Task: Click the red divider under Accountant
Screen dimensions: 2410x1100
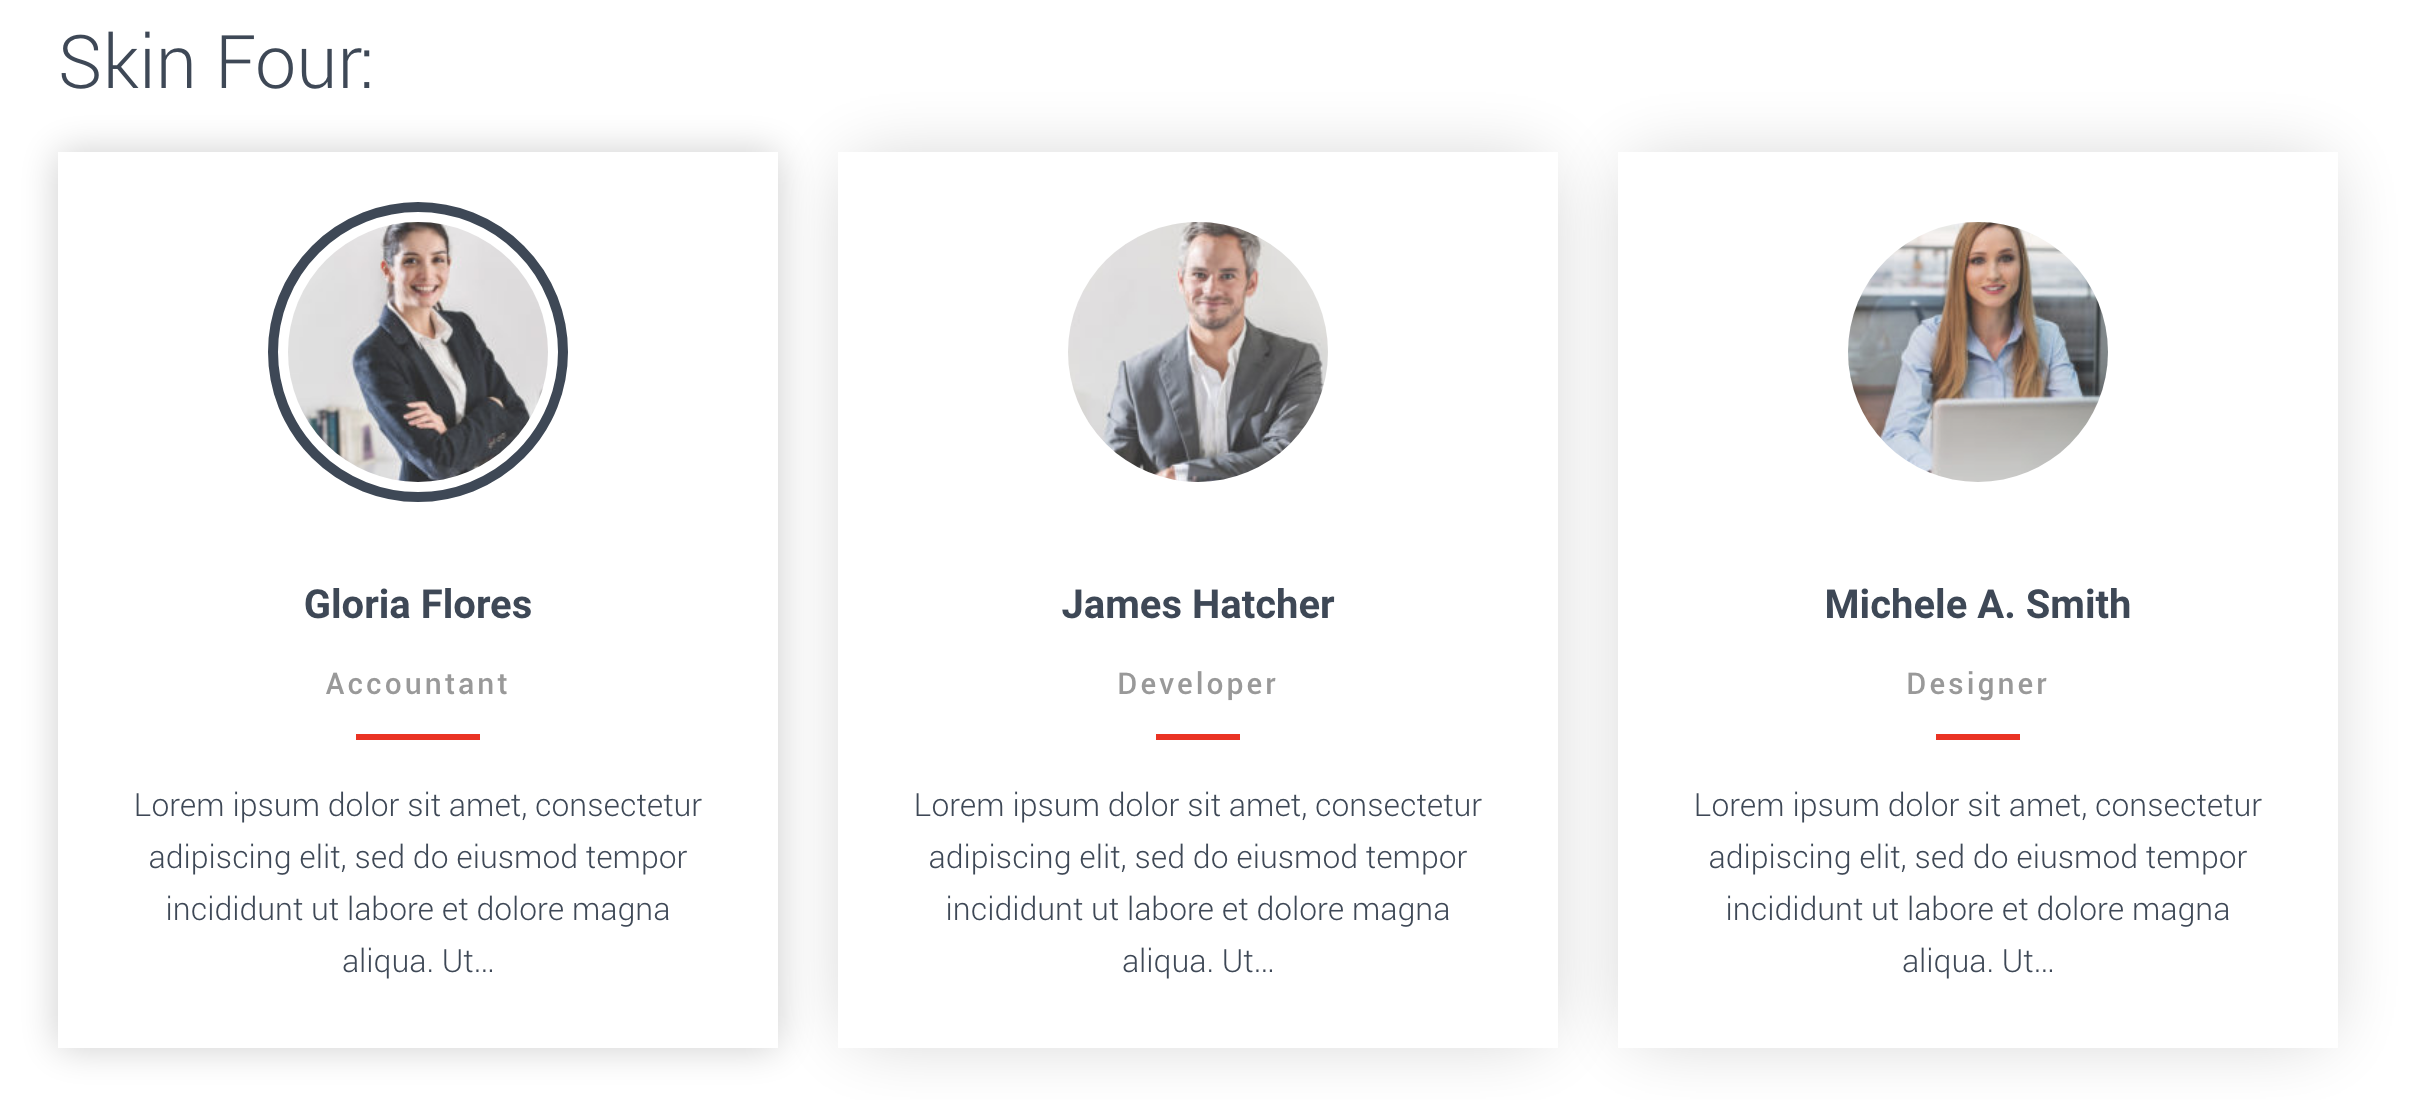Action: [418, 737]
